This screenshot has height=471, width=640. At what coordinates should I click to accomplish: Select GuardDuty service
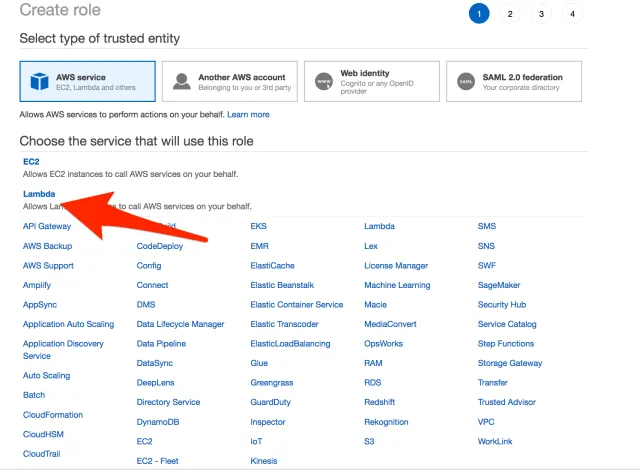[271, 402]
